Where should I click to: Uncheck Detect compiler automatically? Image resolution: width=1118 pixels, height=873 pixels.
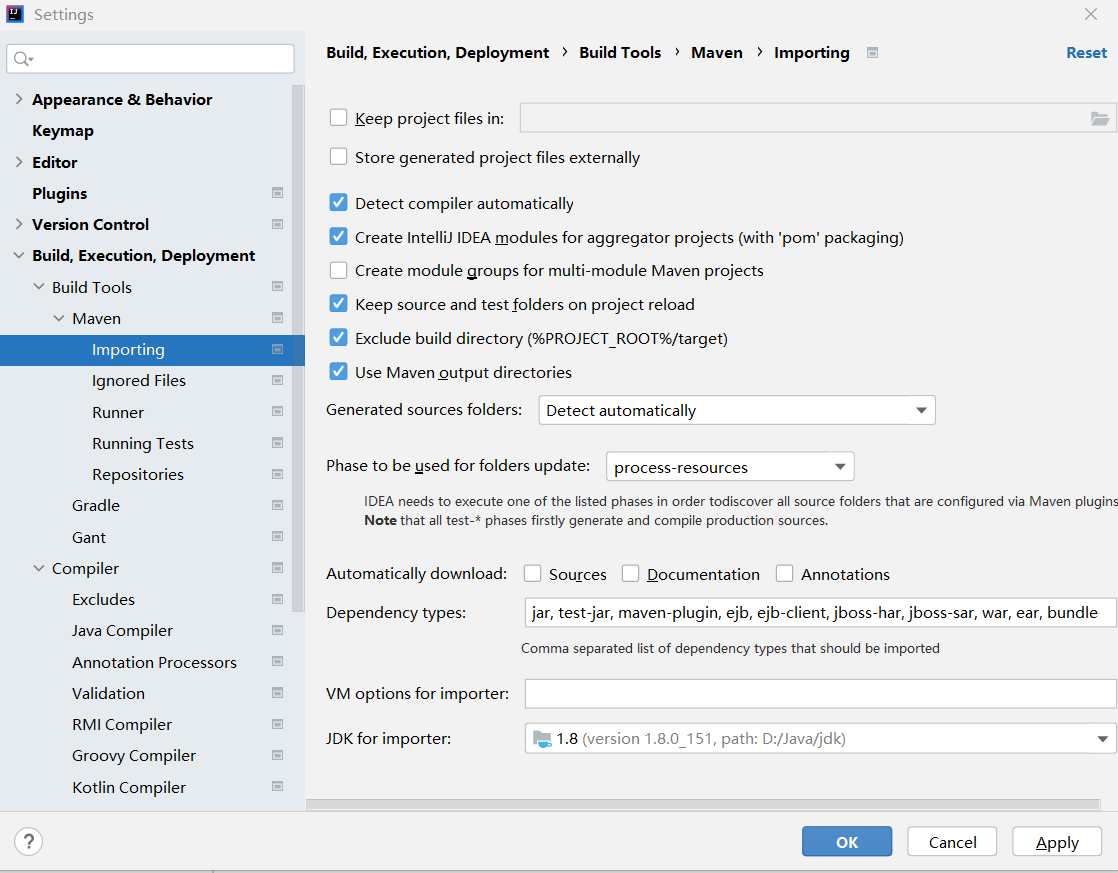click(339, 203)
